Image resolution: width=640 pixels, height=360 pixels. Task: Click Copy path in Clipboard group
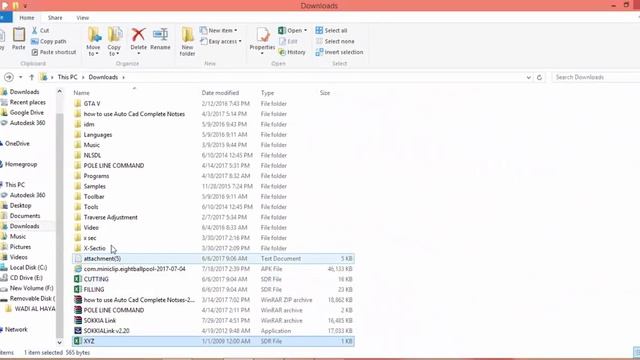tap(49, 41)
